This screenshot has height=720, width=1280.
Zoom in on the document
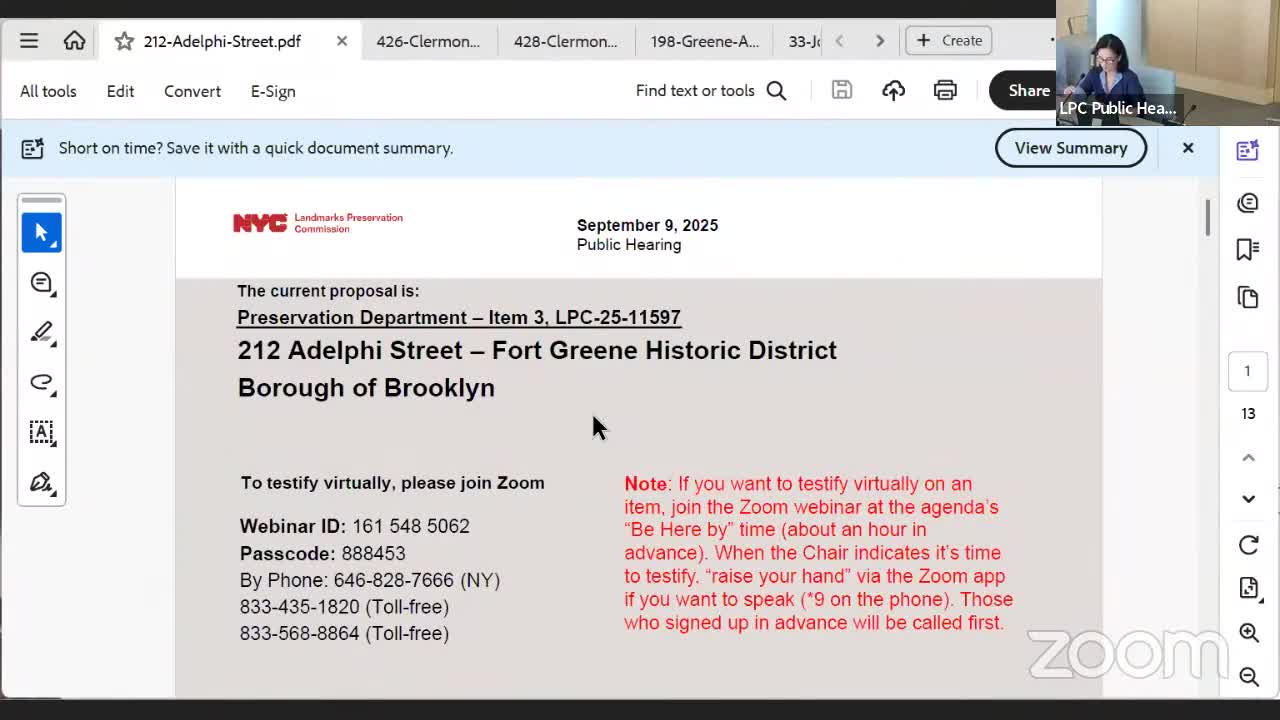click(1249, 632)
